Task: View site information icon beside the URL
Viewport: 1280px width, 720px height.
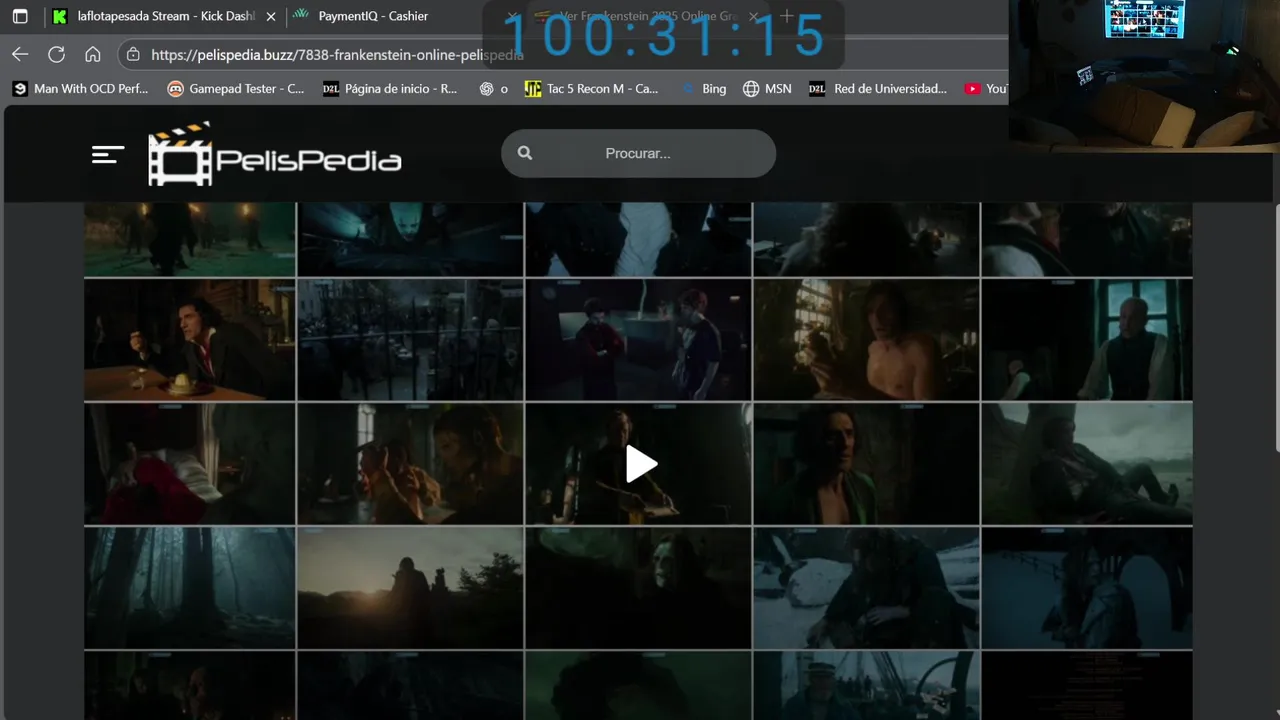Action: coord(133,54)
